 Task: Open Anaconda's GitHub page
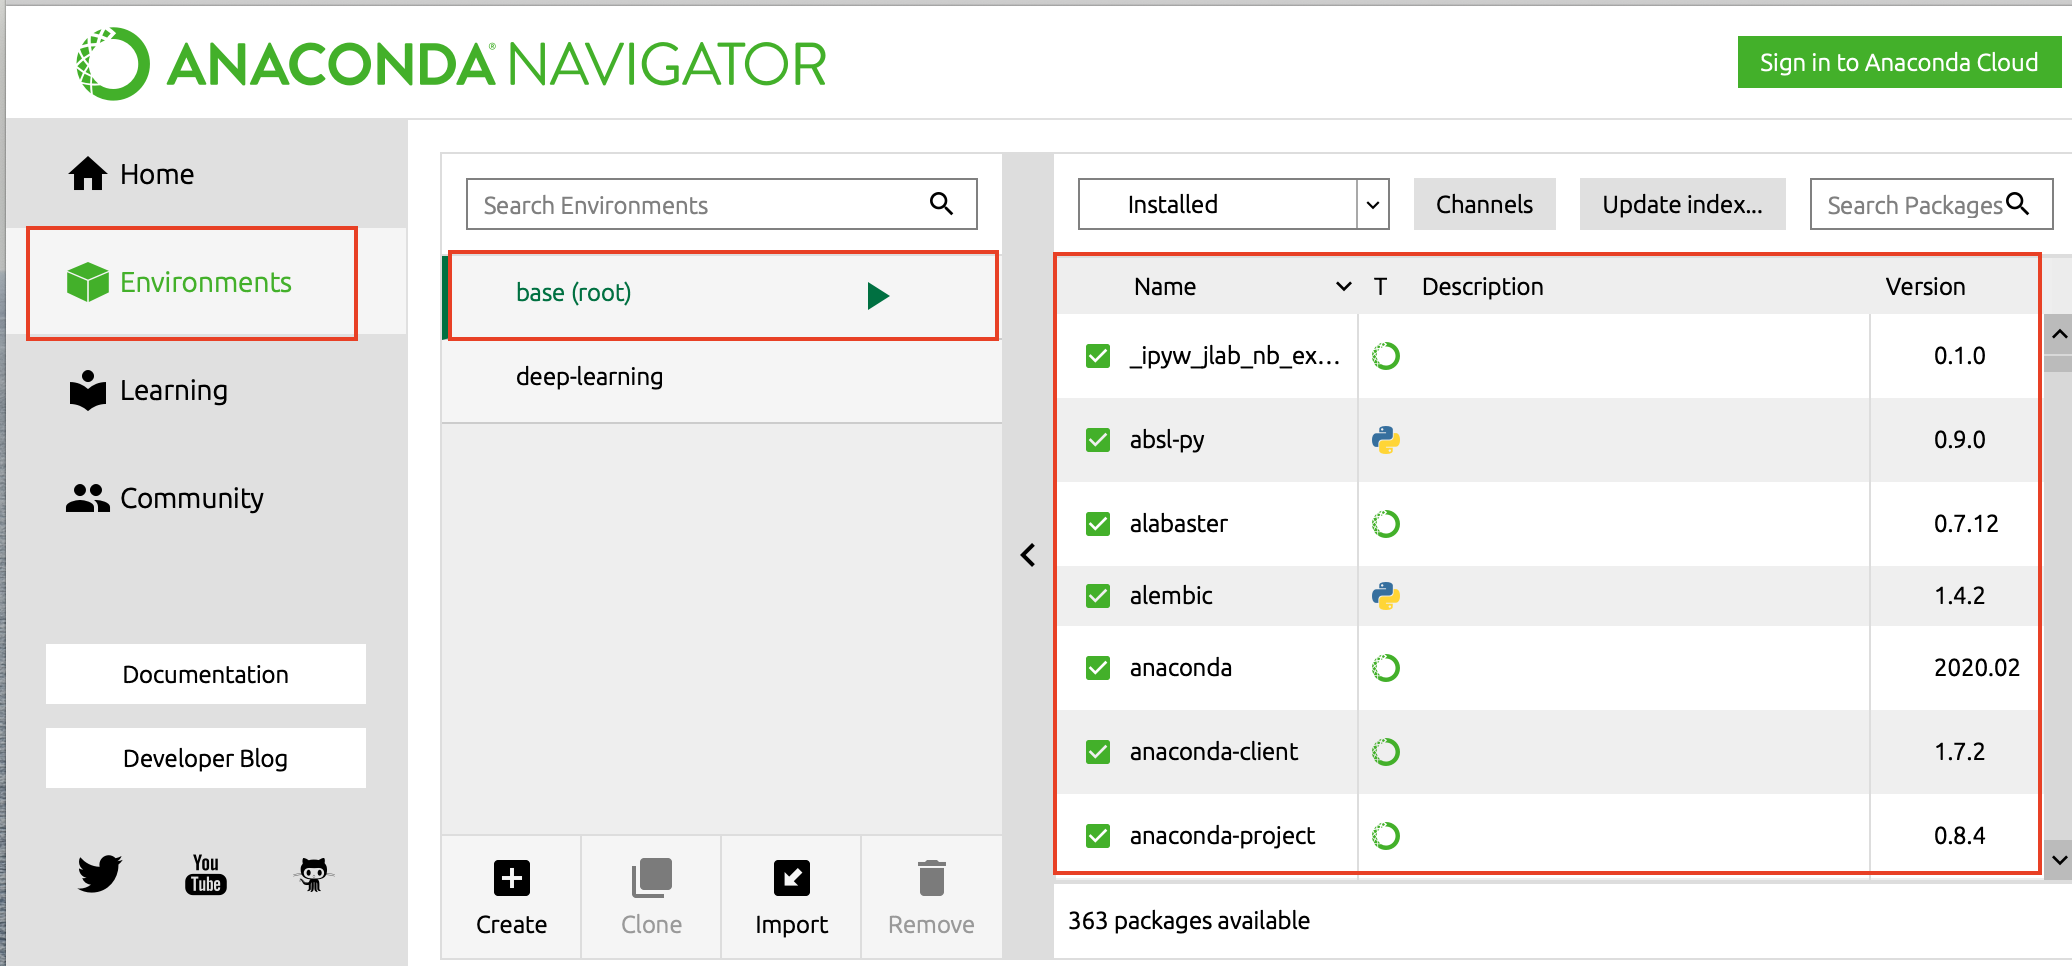tap(313, 873)
